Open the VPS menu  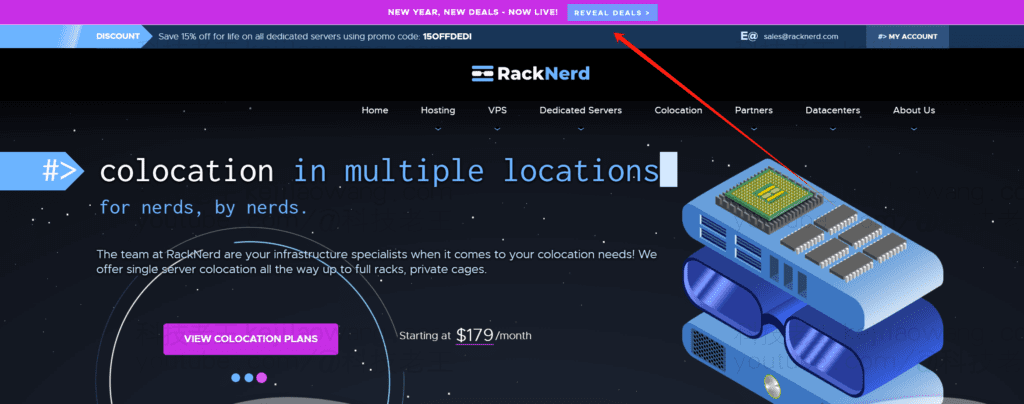coord(497,110)
